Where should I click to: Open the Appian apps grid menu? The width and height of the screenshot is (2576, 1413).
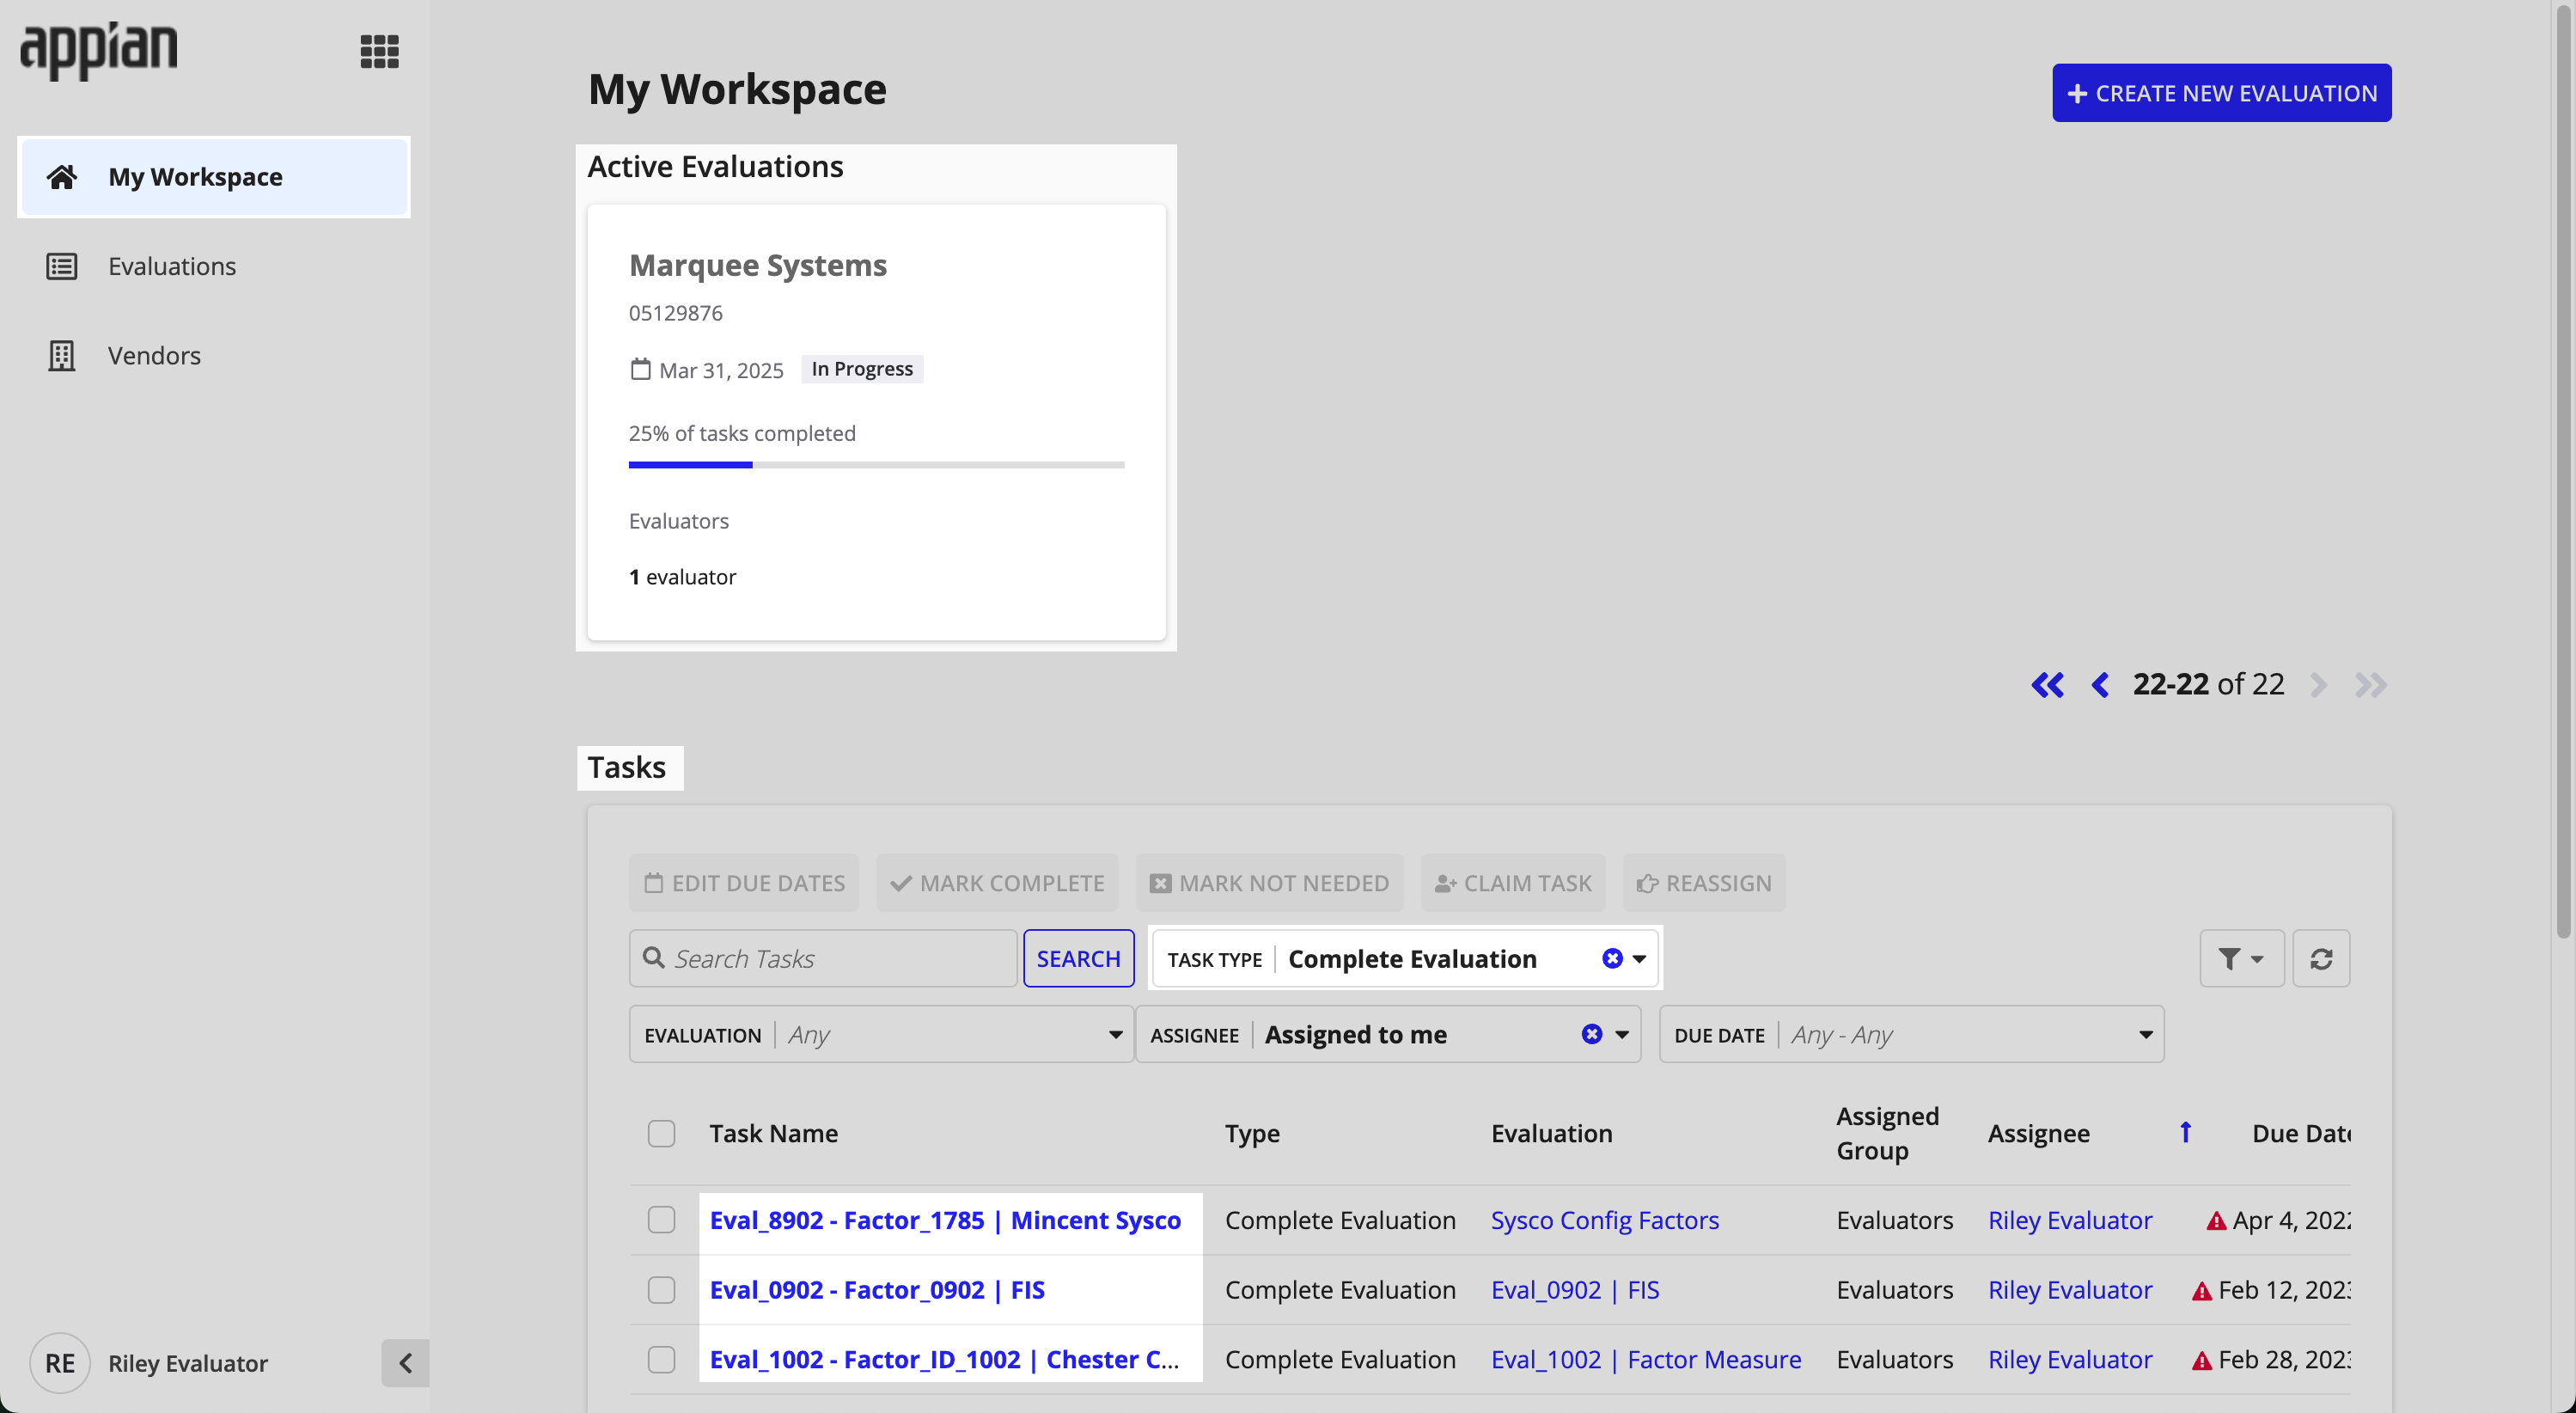point(379,51)
